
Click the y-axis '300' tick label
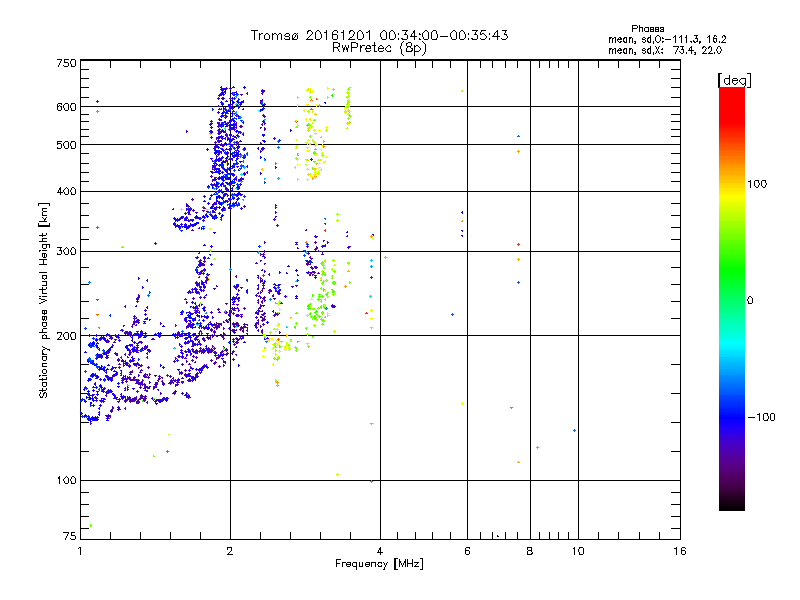(x=66, y=252)
